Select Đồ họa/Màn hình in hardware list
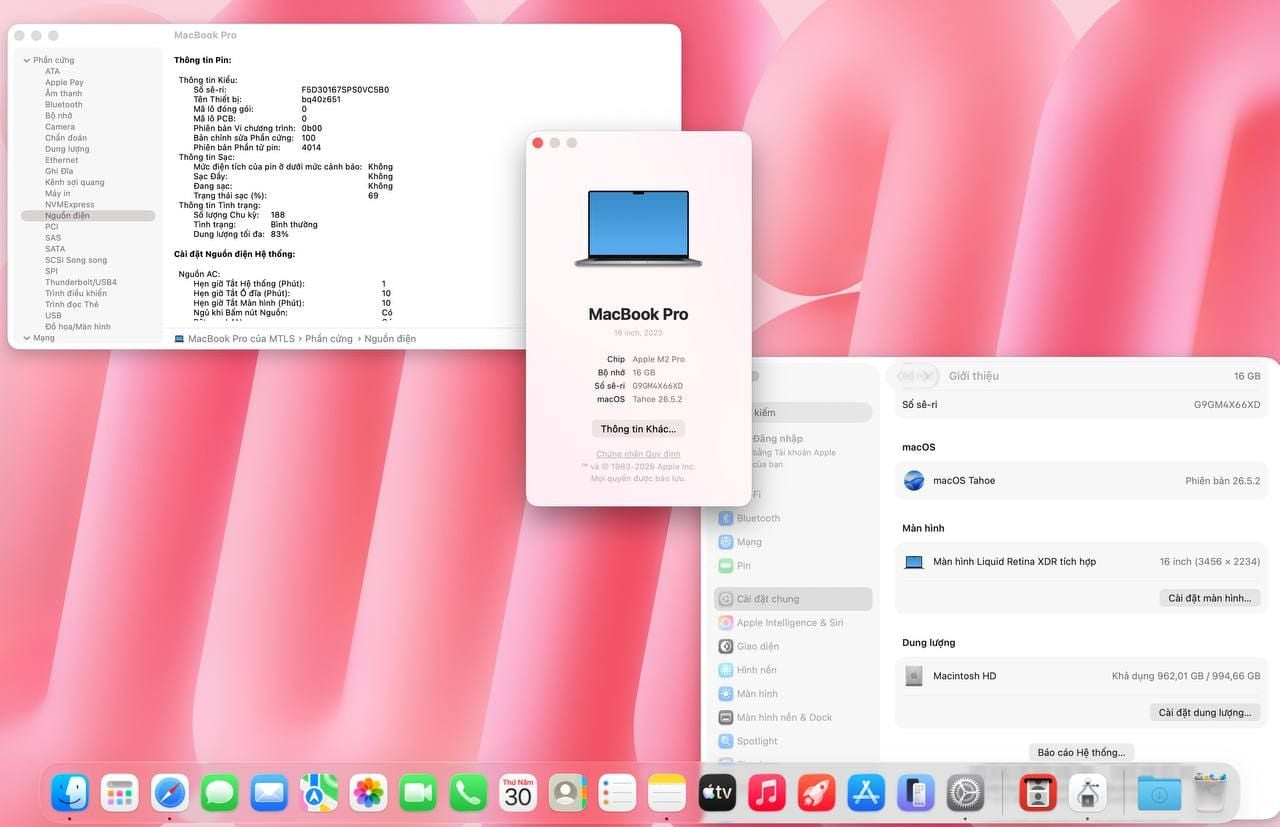Image resolution: width=1280 pixels, height=827 pixels. point(78,327)
